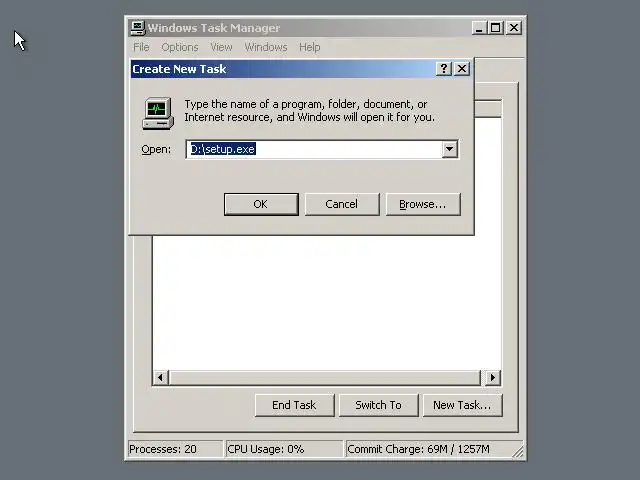This screenshot has height=480, width=640.
Task: Open the Help menu in Task Manager
Action: pos(309,47)
